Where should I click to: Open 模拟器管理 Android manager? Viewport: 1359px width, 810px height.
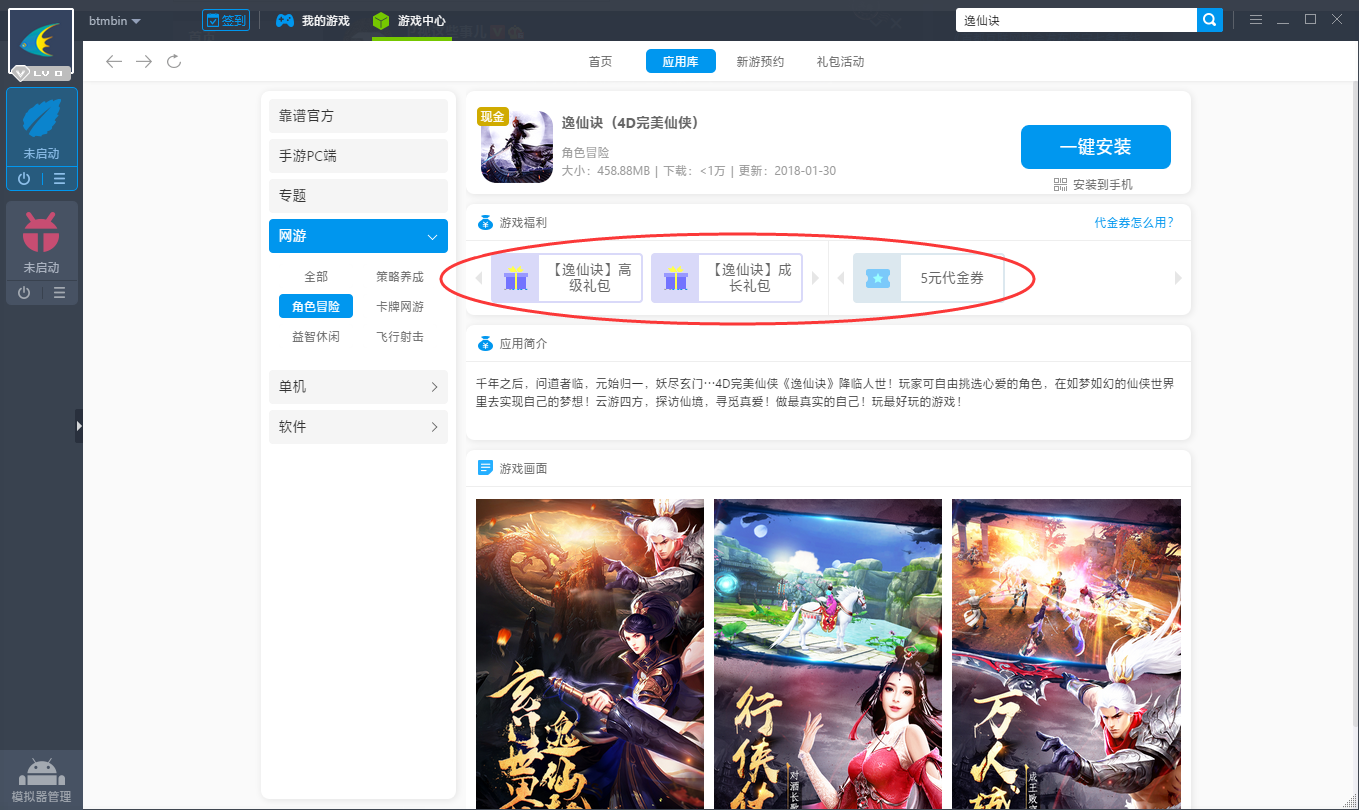[41, 780]
